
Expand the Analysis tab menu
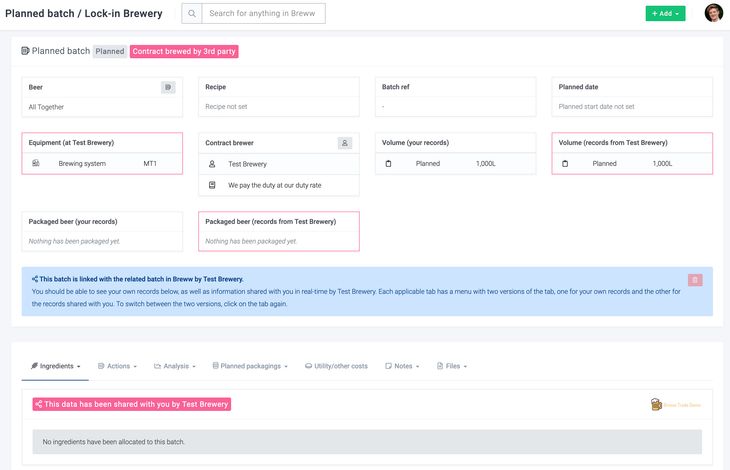[175, 366]
